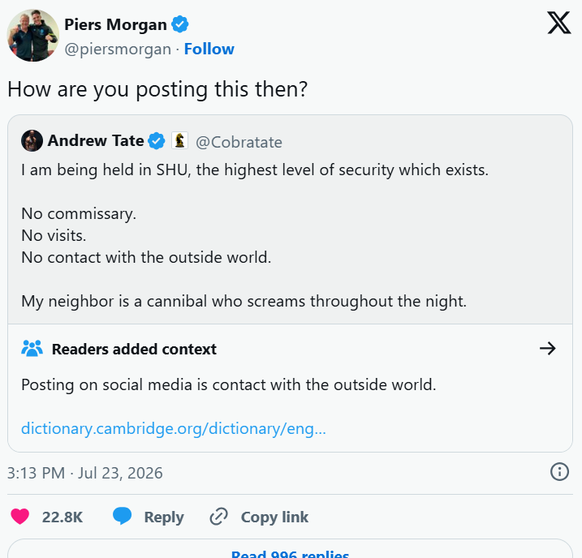
Task: Click the Copy link text
Action: coord(275,517)
